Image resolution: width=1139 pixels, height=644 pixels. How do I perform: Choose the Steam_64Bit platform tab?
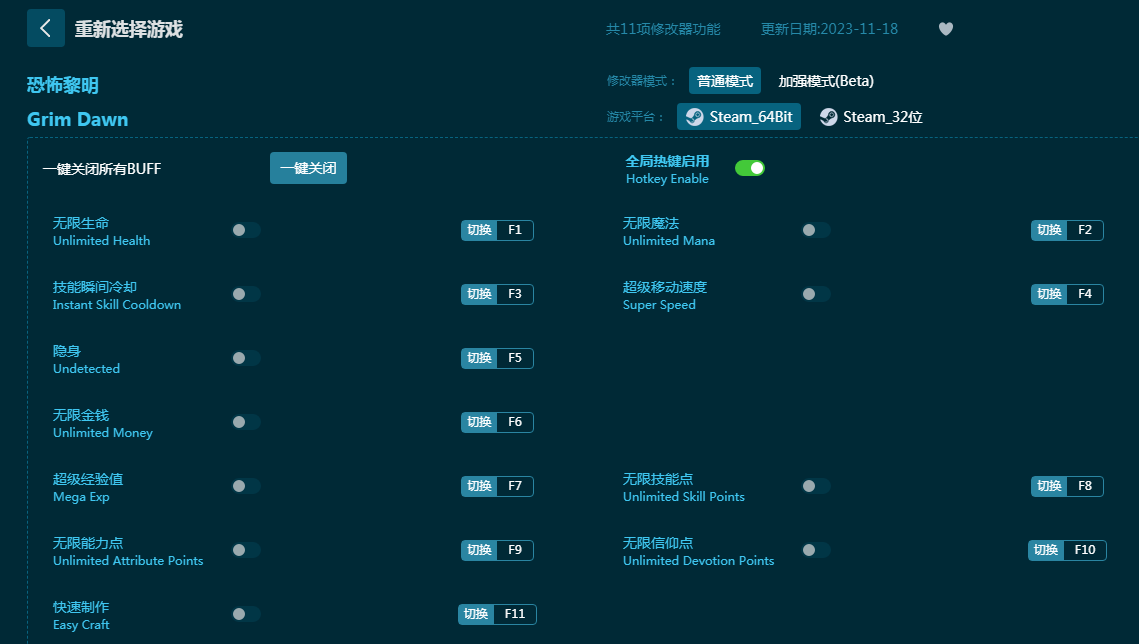pos(739,117)
